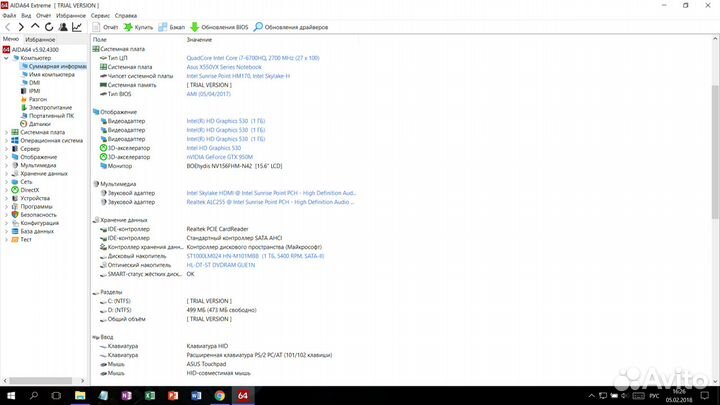The height and width of the screenshot is (405, 720).
Task: Open PowerPoint from the taskbar
Action: (x=173, y=395)
